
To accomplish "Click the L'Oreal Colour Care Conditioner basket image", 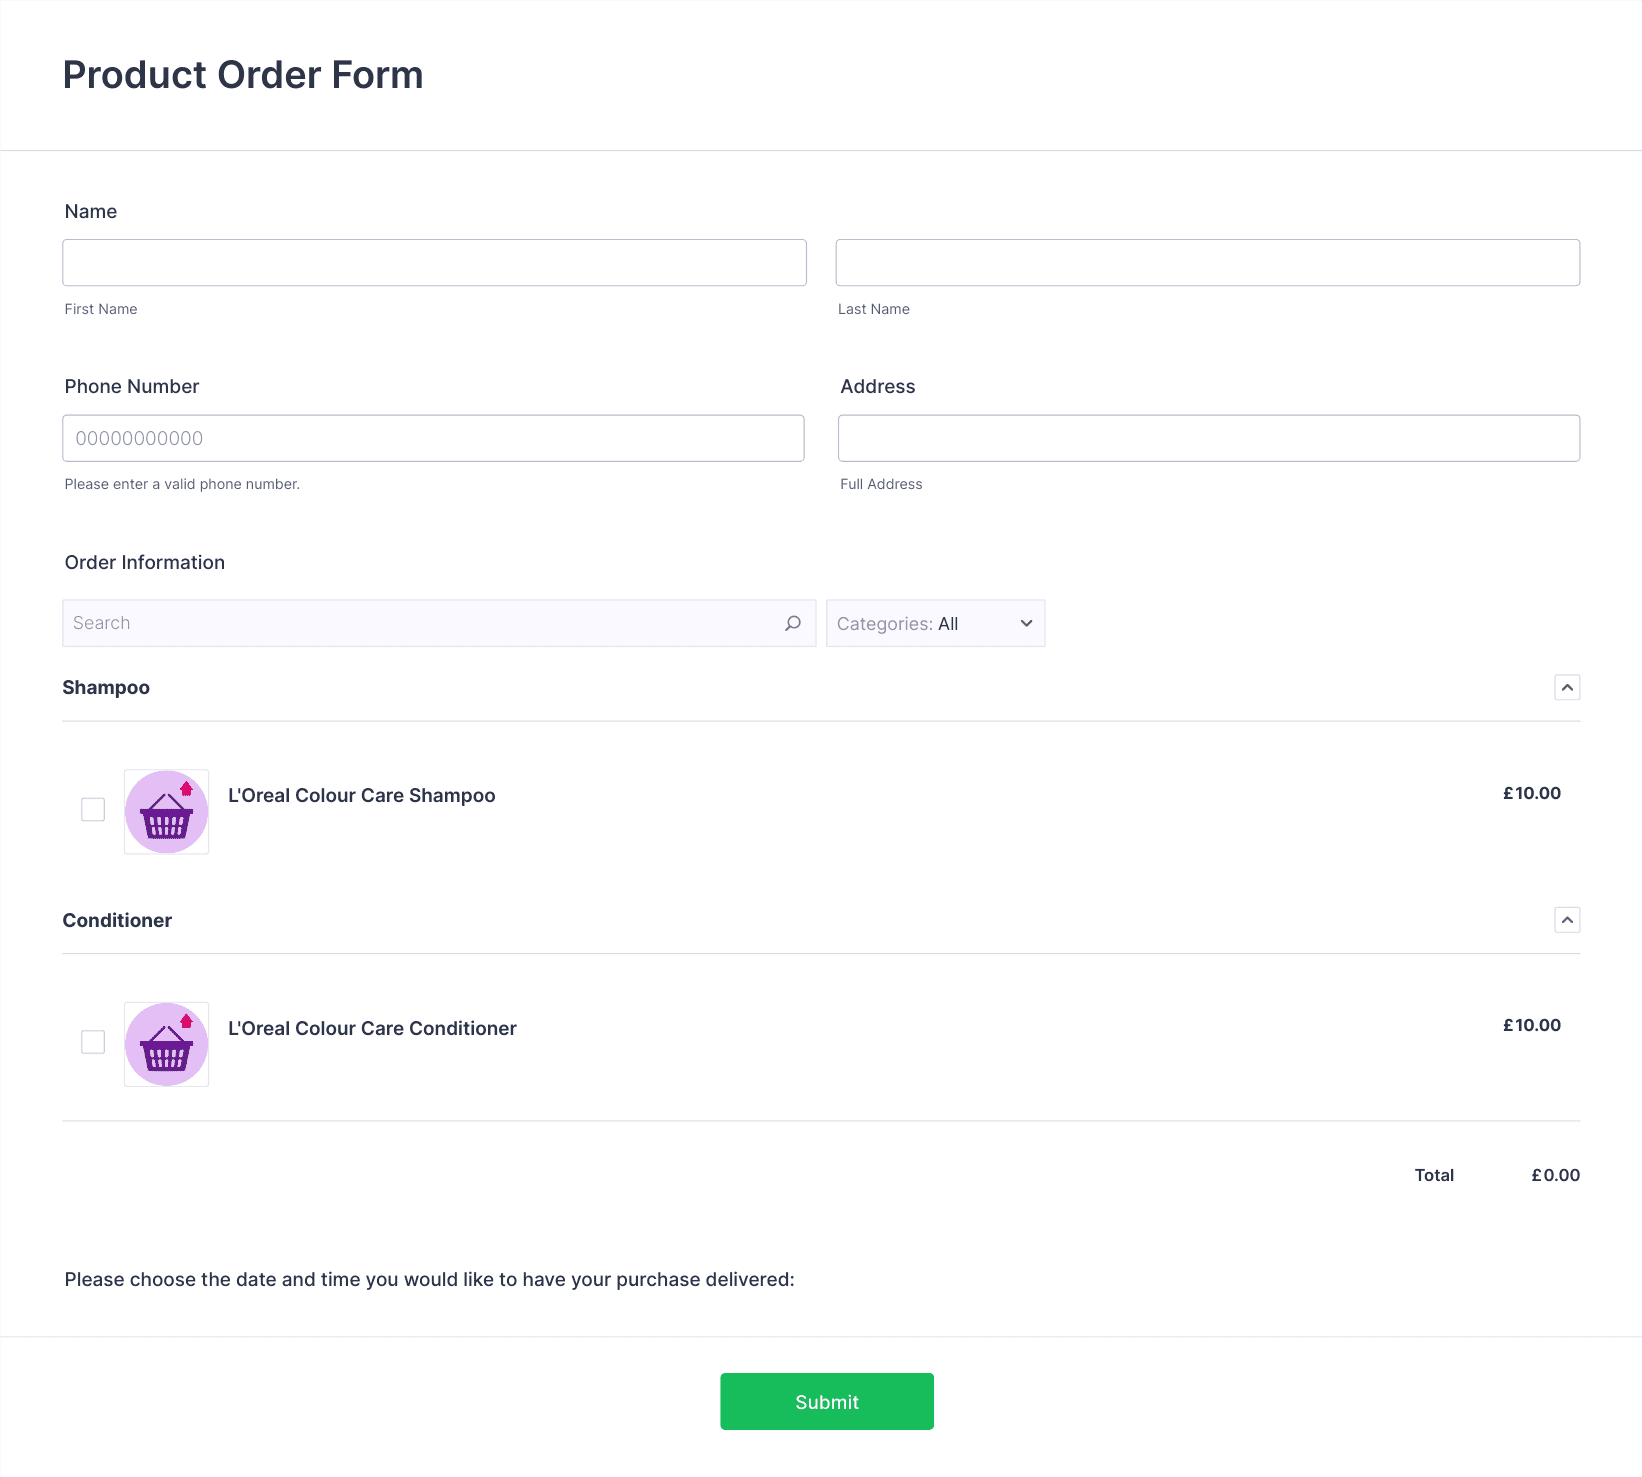I will point(166,1044).
